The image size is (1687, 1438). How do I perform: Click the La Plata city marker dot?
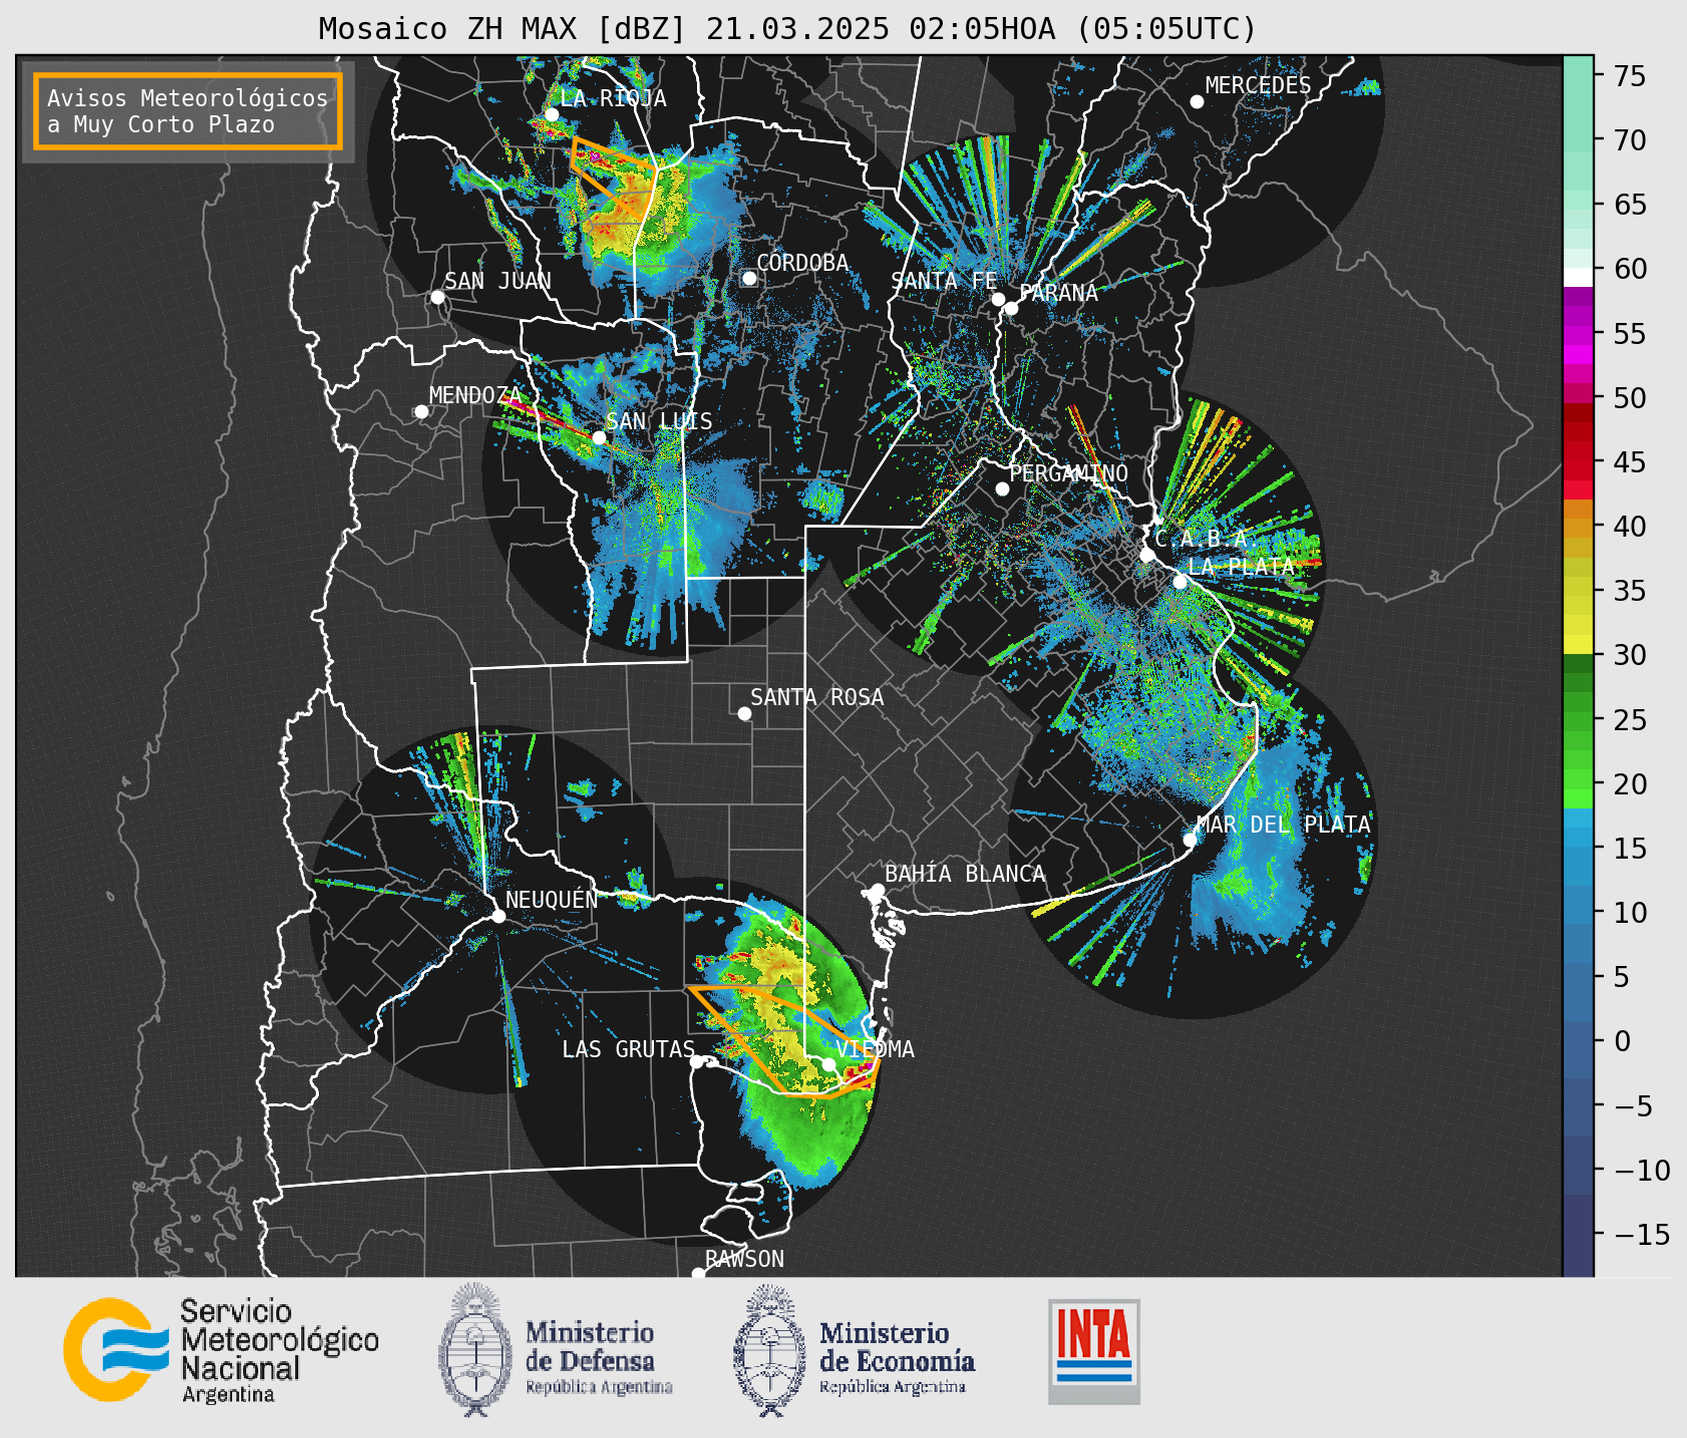1180,582
